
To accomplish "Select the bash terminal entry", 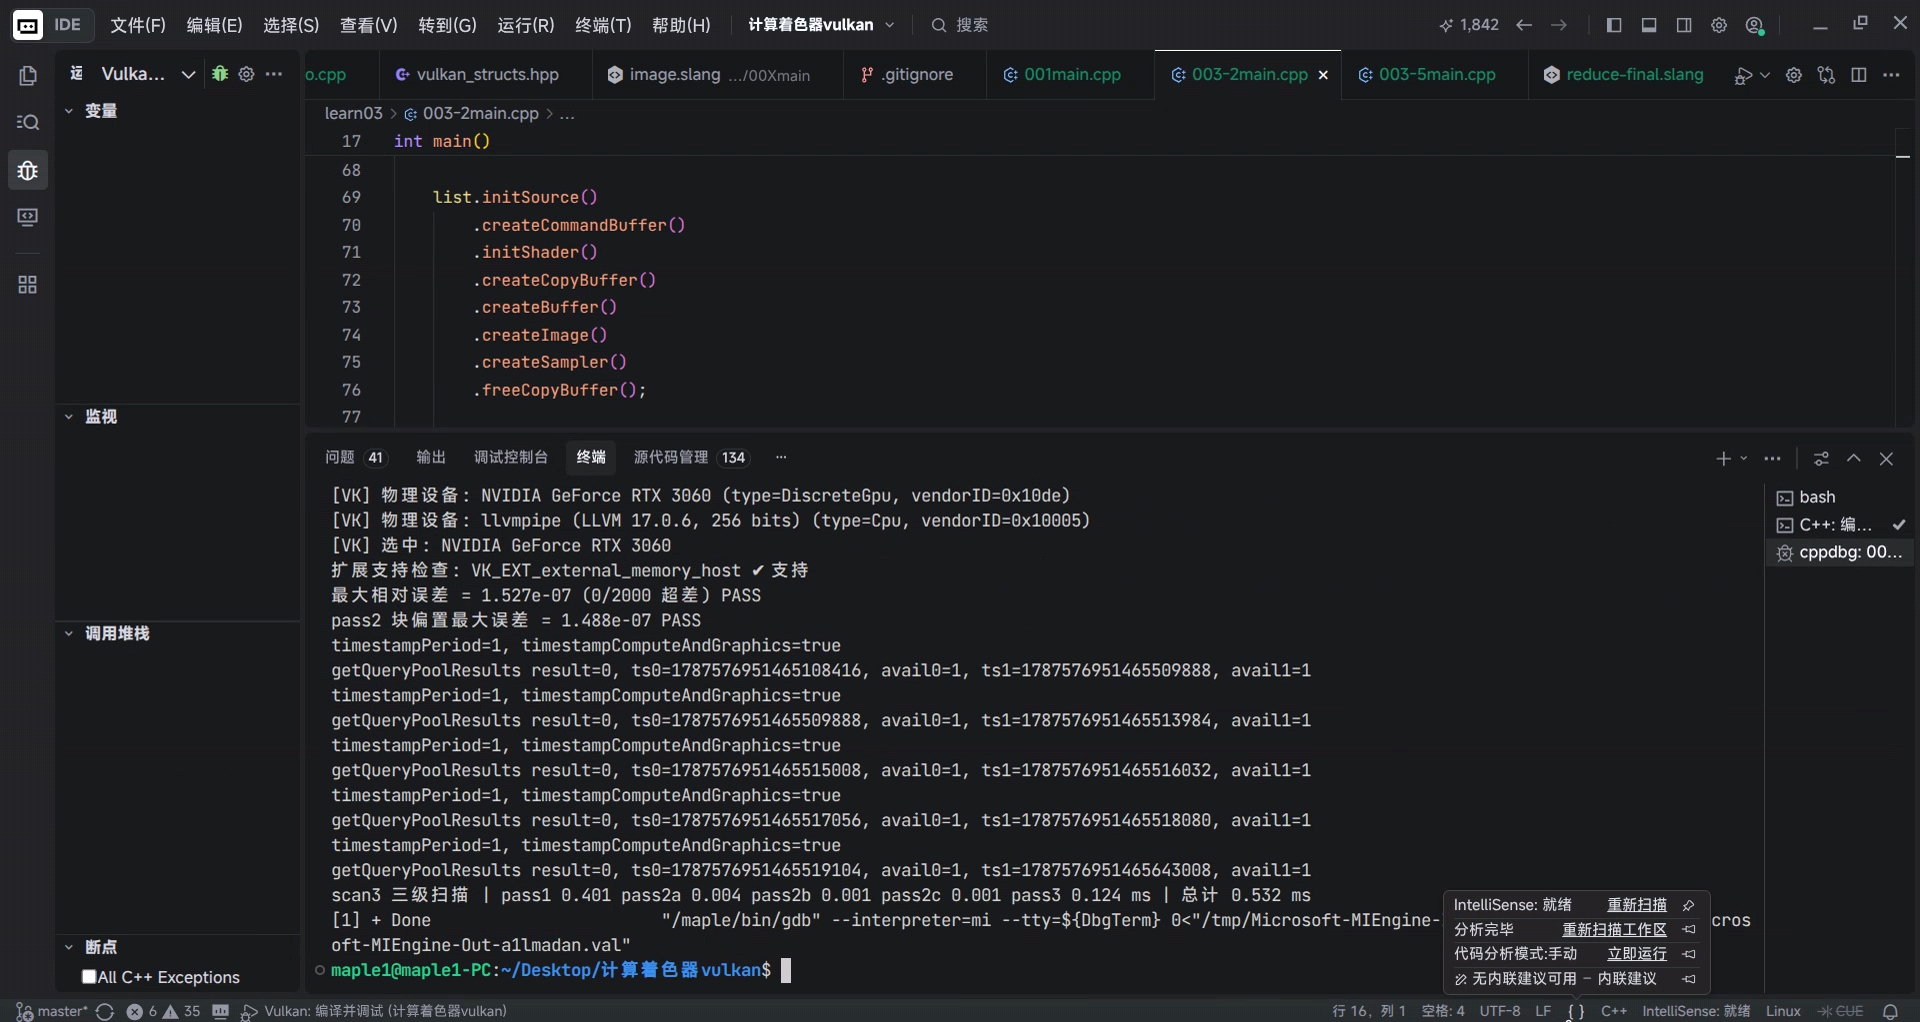I will point(1839,497).
